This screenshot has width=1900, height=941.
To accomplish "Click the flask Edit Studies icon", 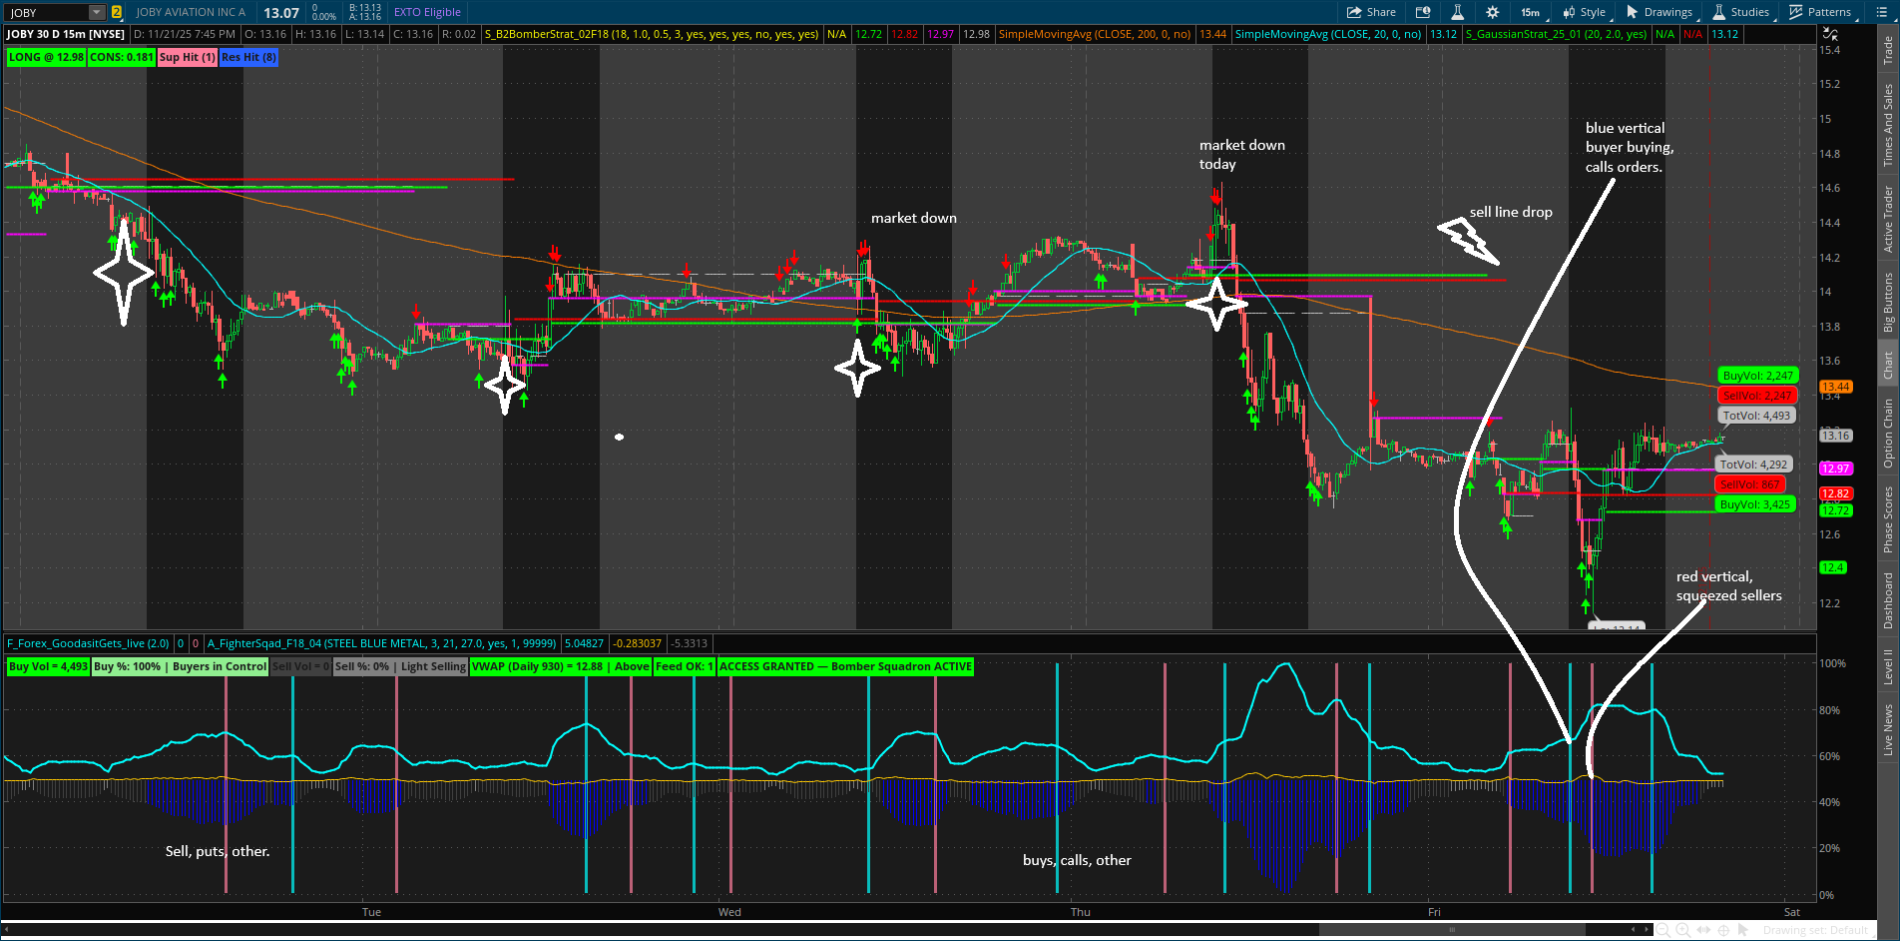I will (1457, 12).
